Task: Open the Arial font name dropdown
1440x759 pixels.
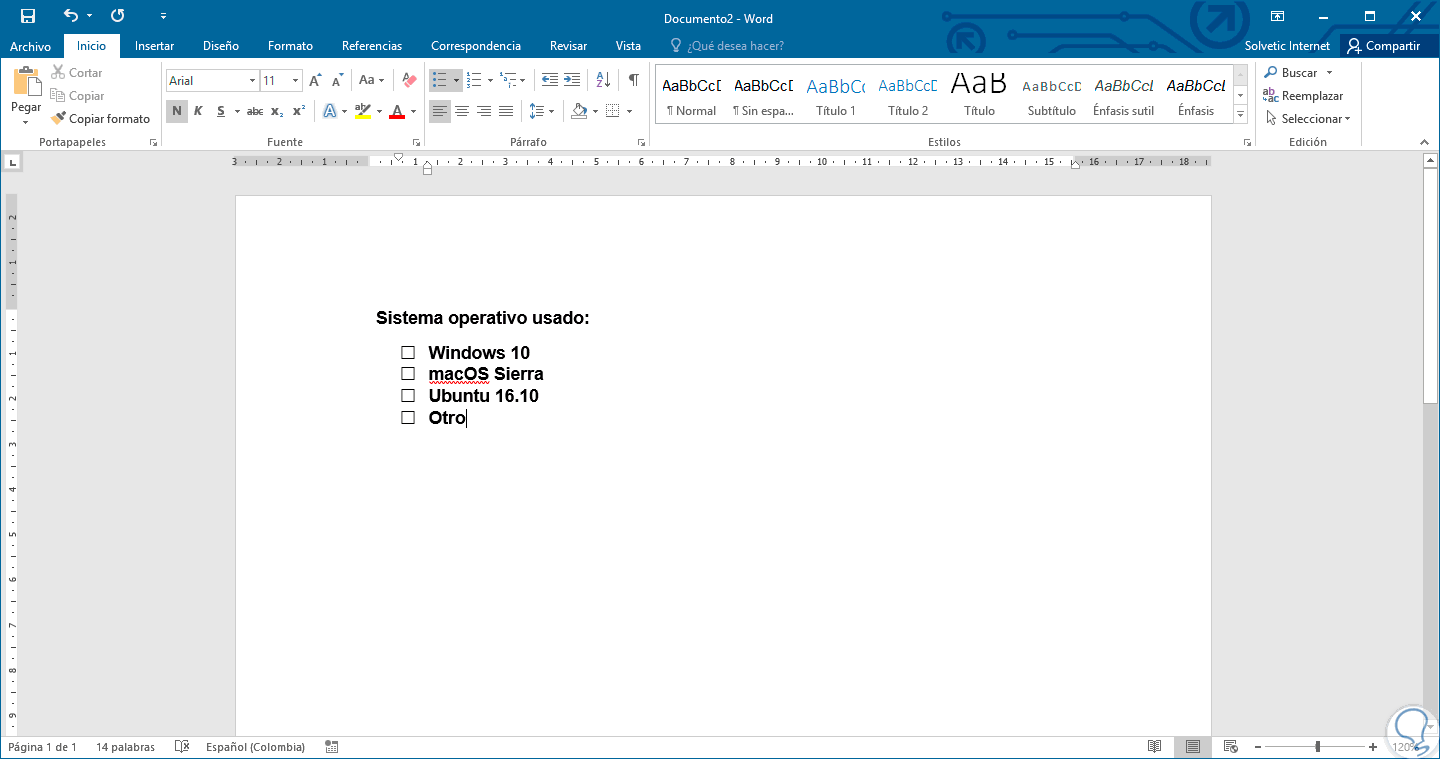Action: coord(252,81)
